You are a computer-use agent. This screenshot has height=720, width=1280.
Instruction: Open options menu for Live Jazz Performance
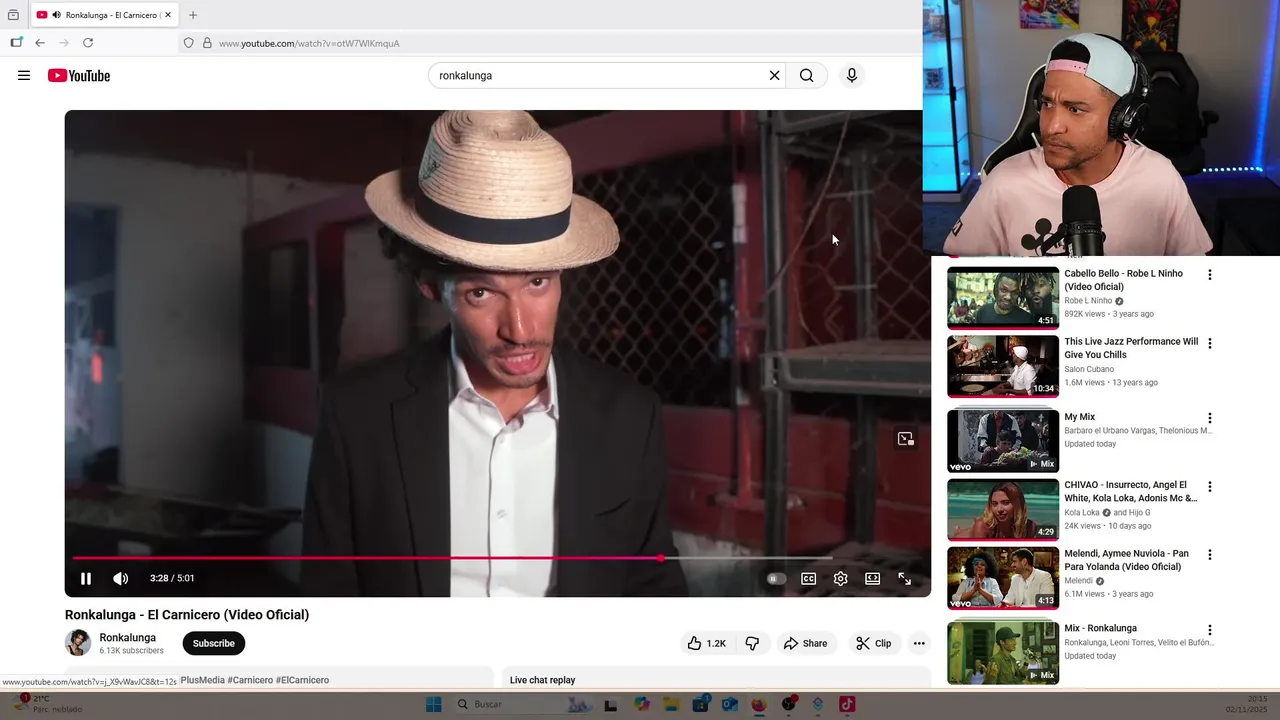click(1209, 343)
